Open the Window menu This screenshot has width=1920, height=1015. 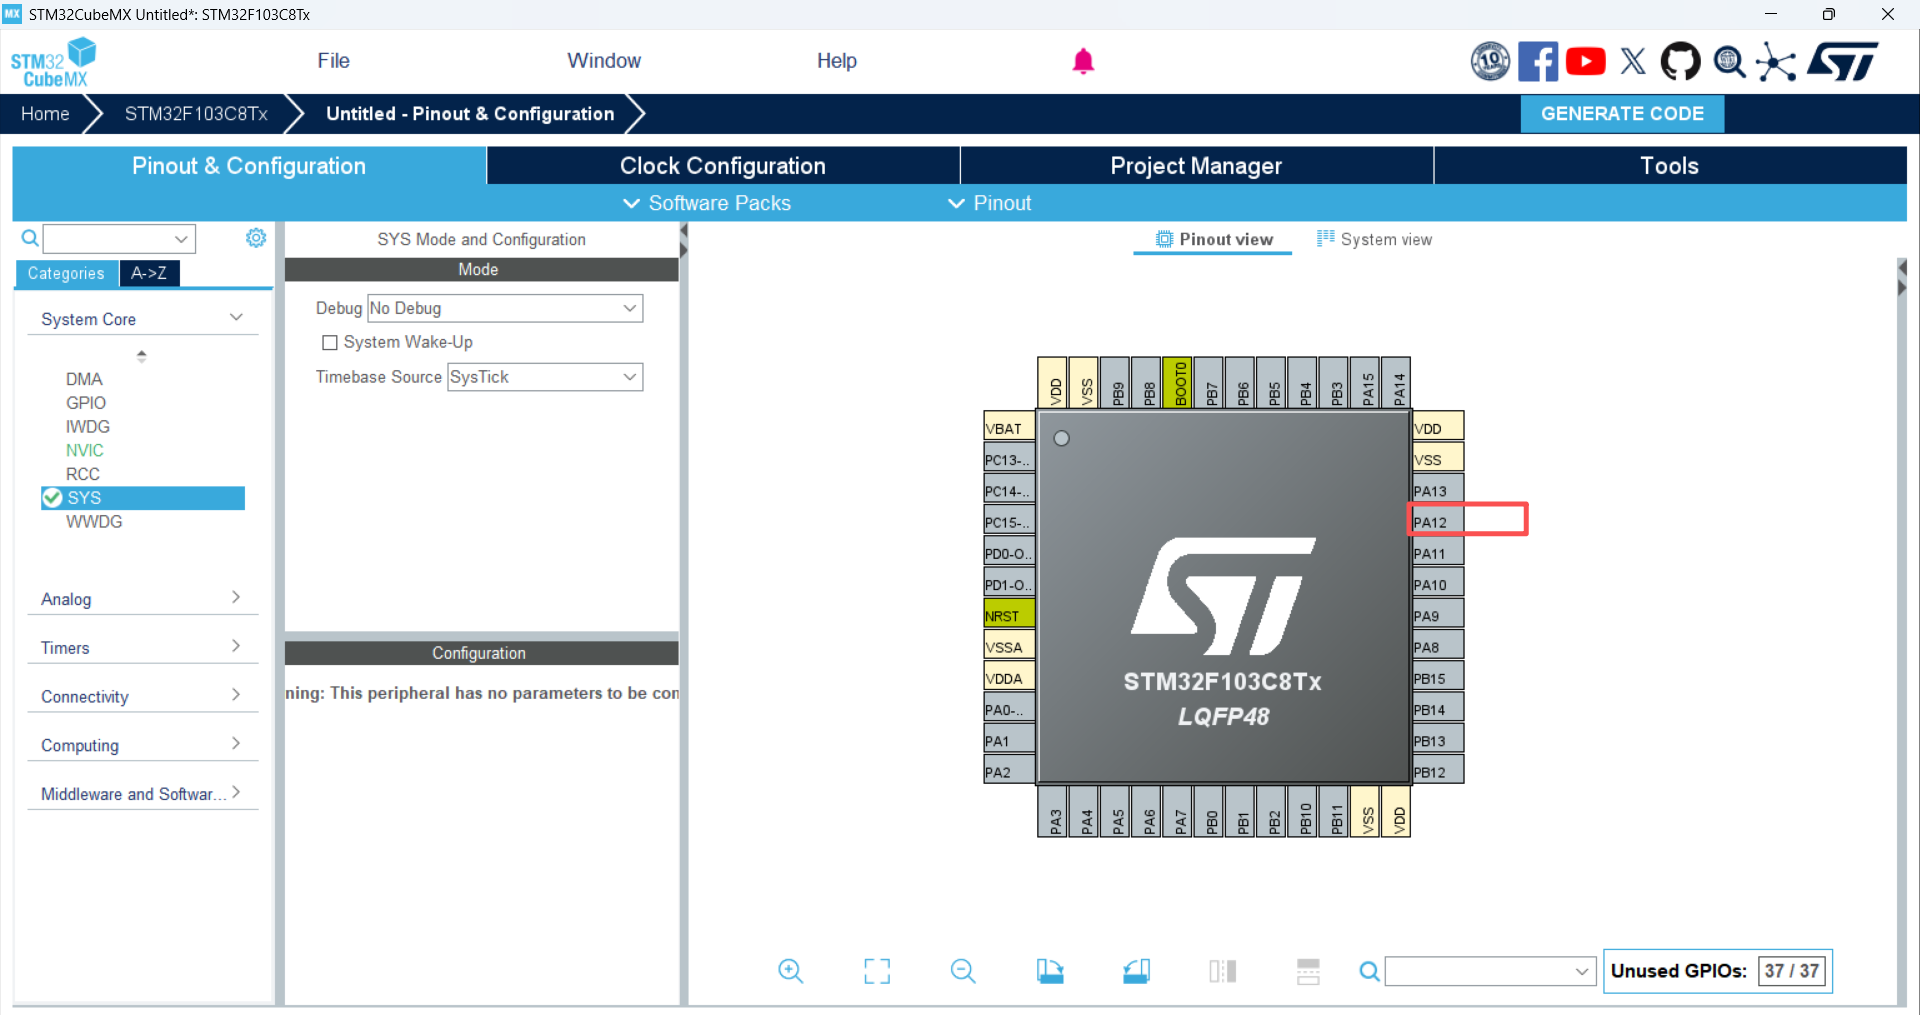pyautogui.click(x=604, y=61)
